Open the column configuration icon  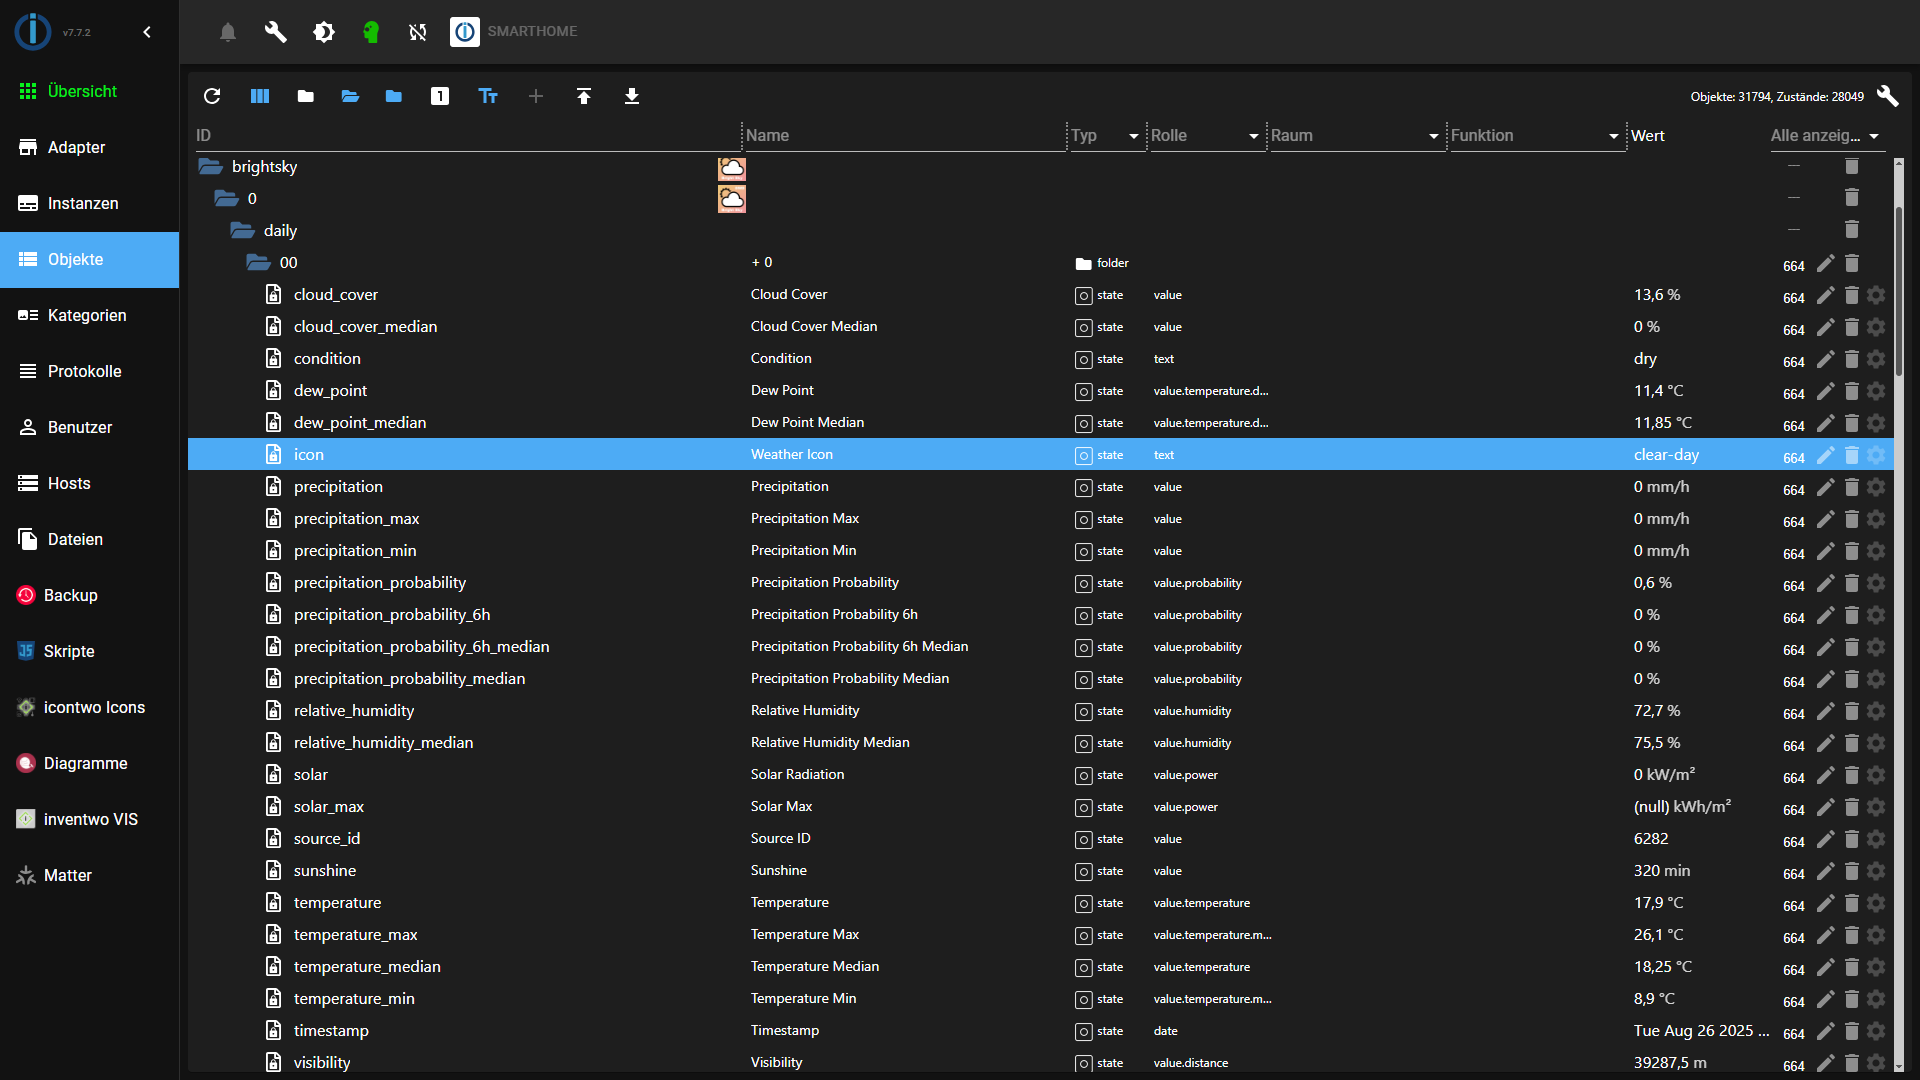(260, 96)
